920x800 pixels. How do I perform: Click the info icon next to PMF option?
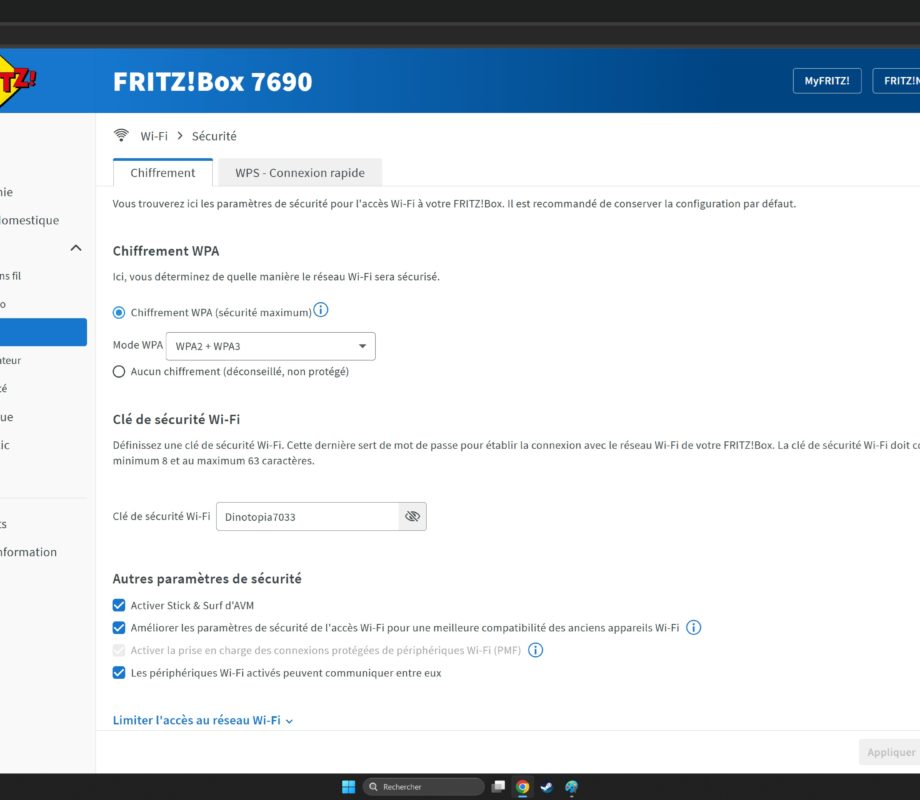coord(535,650)
